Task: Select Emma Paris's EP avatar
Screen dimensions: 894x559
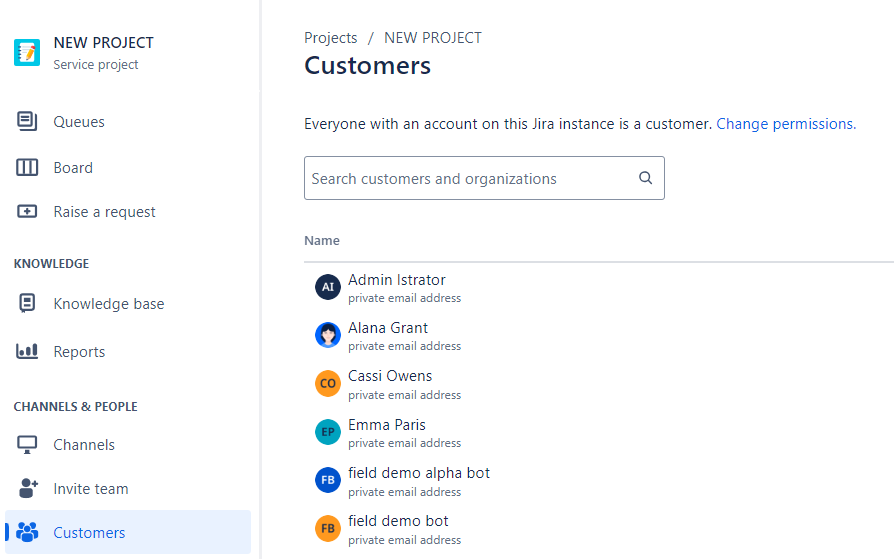Action: [328, 432]
